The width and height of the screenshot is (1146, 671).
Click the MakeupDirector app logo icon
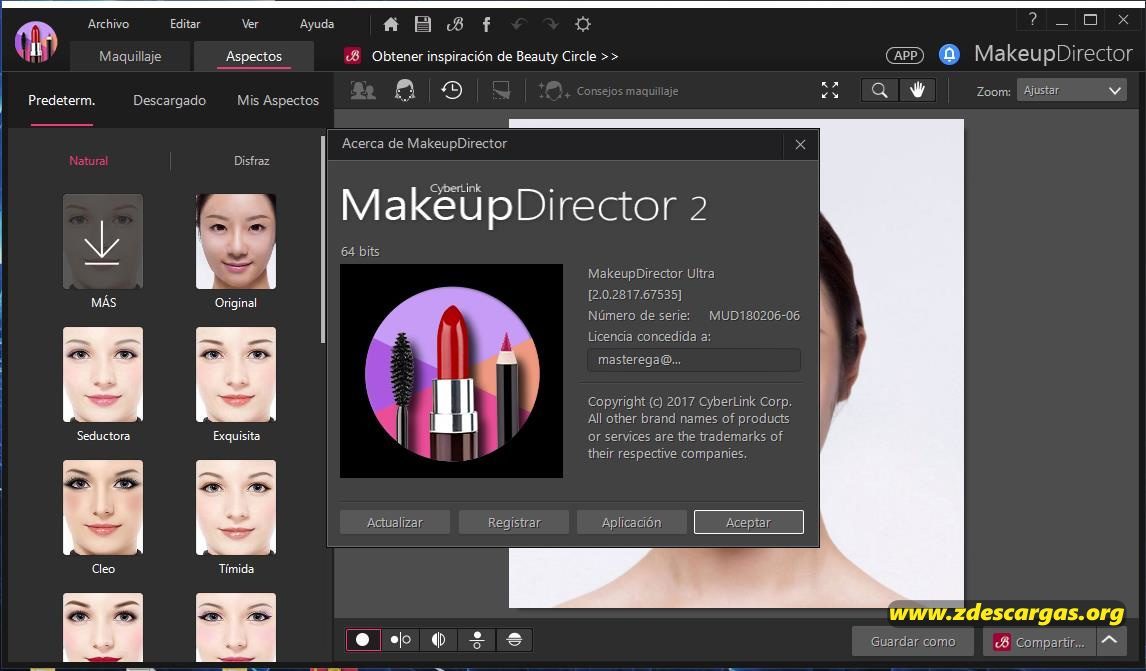35,42
